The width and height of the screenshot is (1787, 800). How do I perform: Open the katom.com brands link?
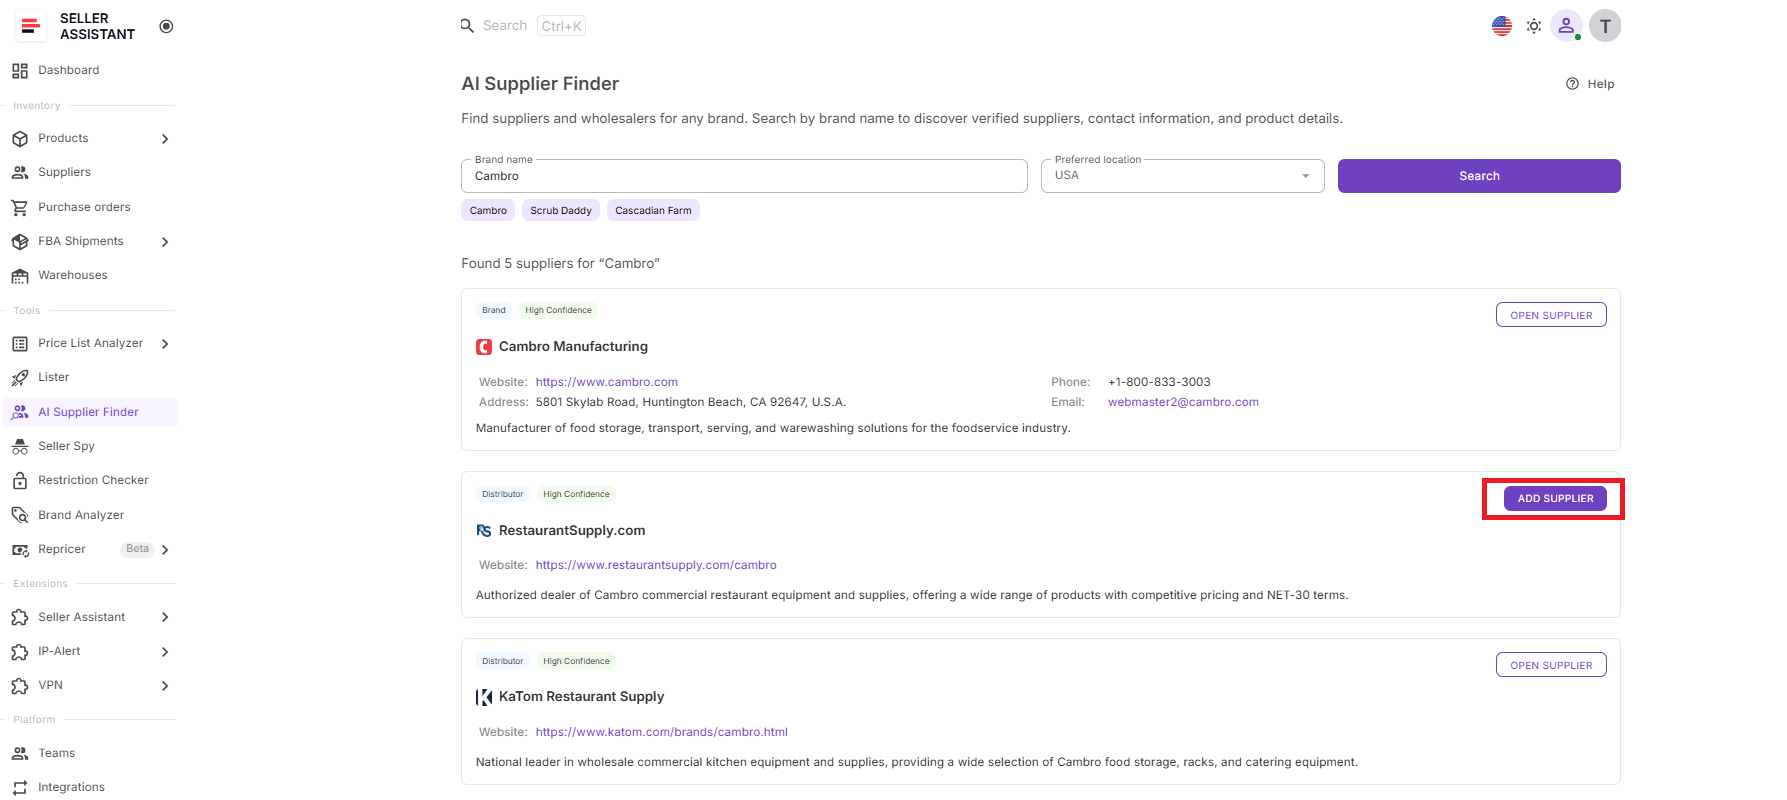pos(662,732)
